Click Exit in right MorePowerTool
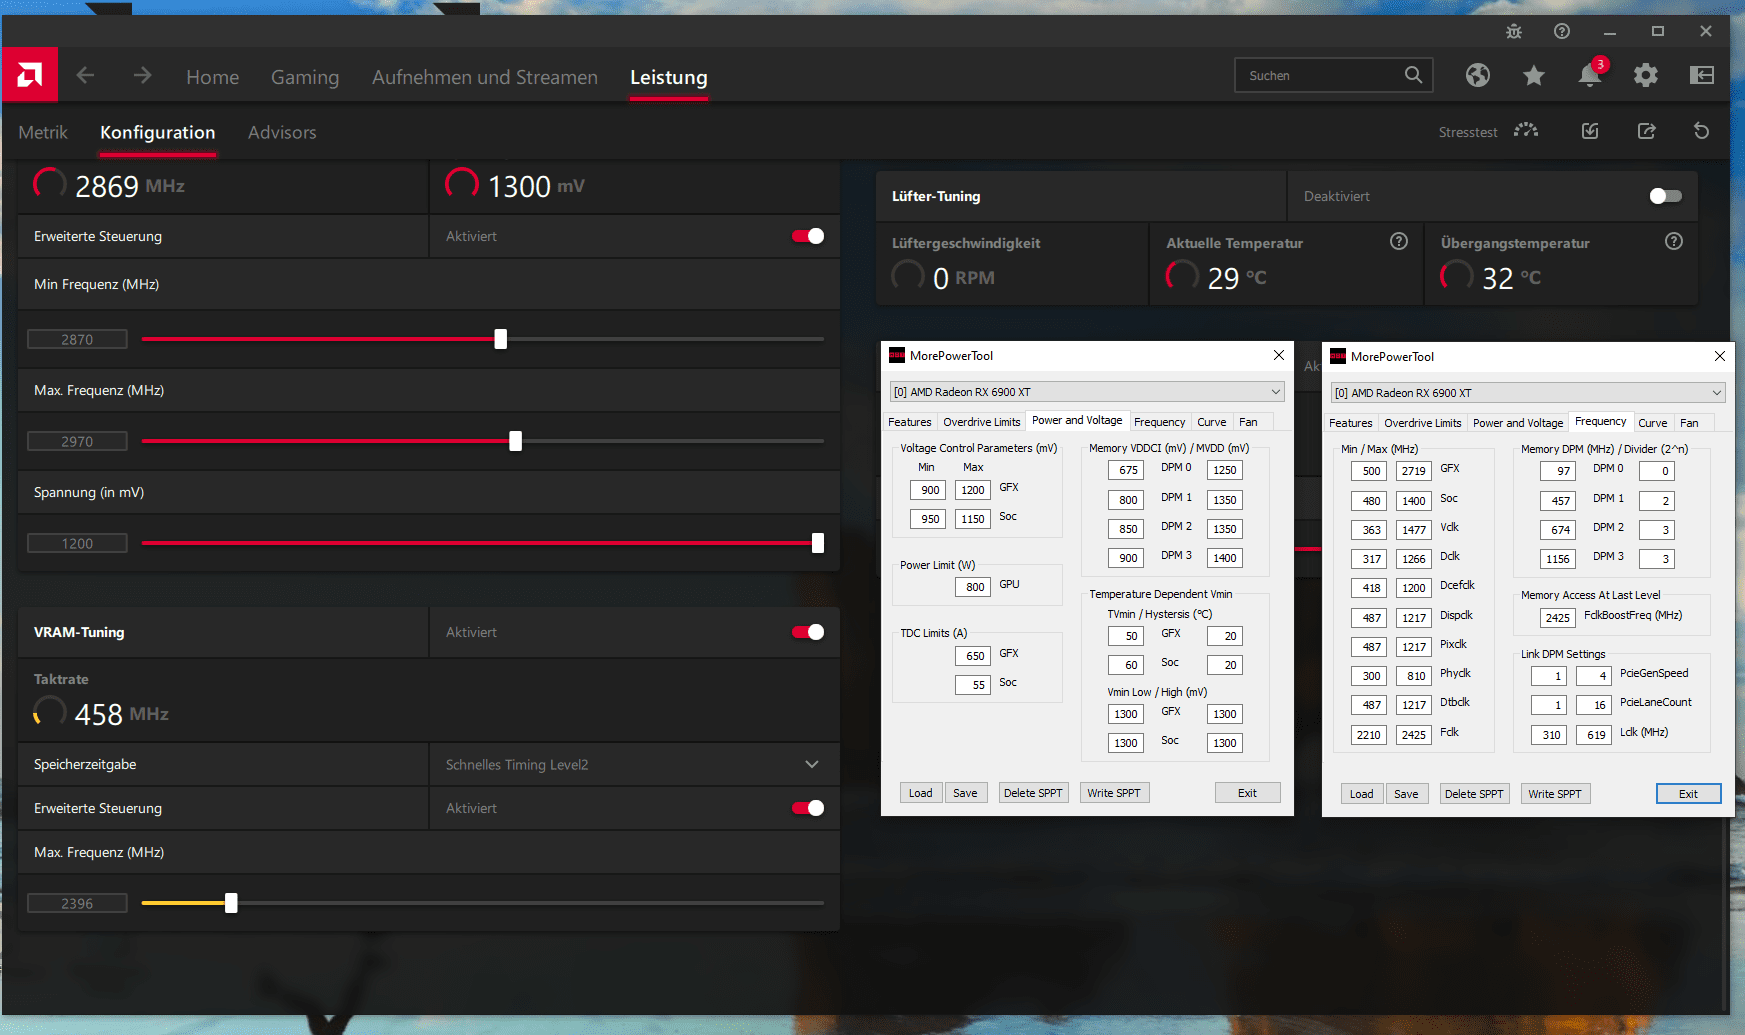Viewport: 1745px width, 1035px height. click(1688, 794)
